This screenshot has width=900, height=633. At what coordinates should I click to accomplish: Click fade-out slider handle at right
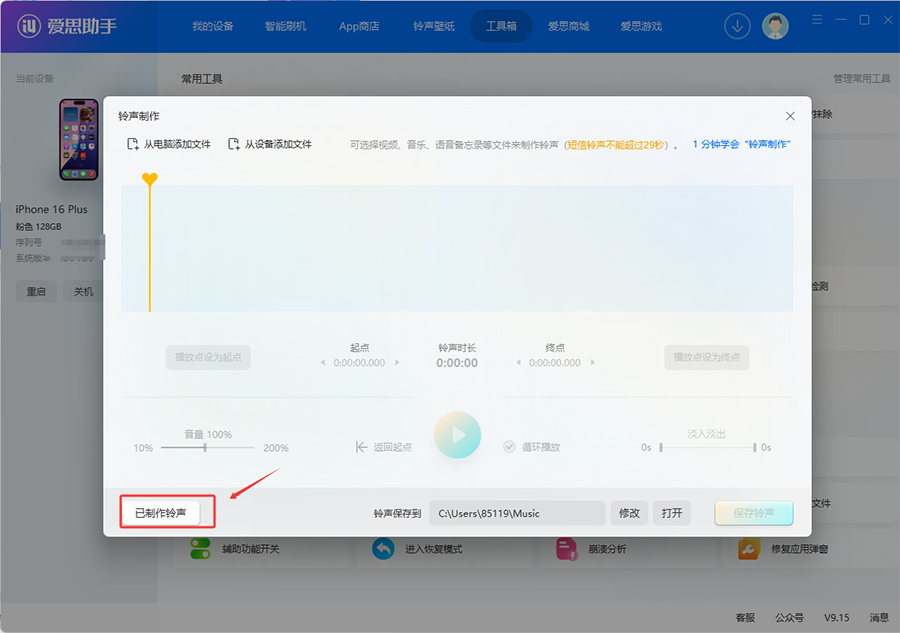pos(754,447)
